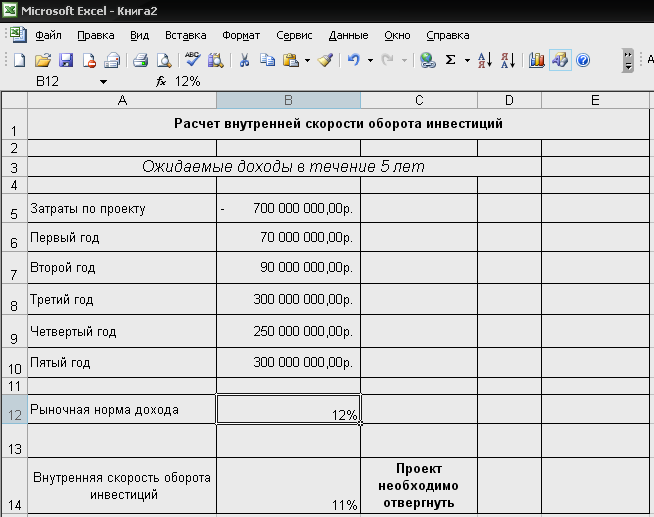The image size is (654, 517).
Task: Select column D header
Action: [509, 100]
